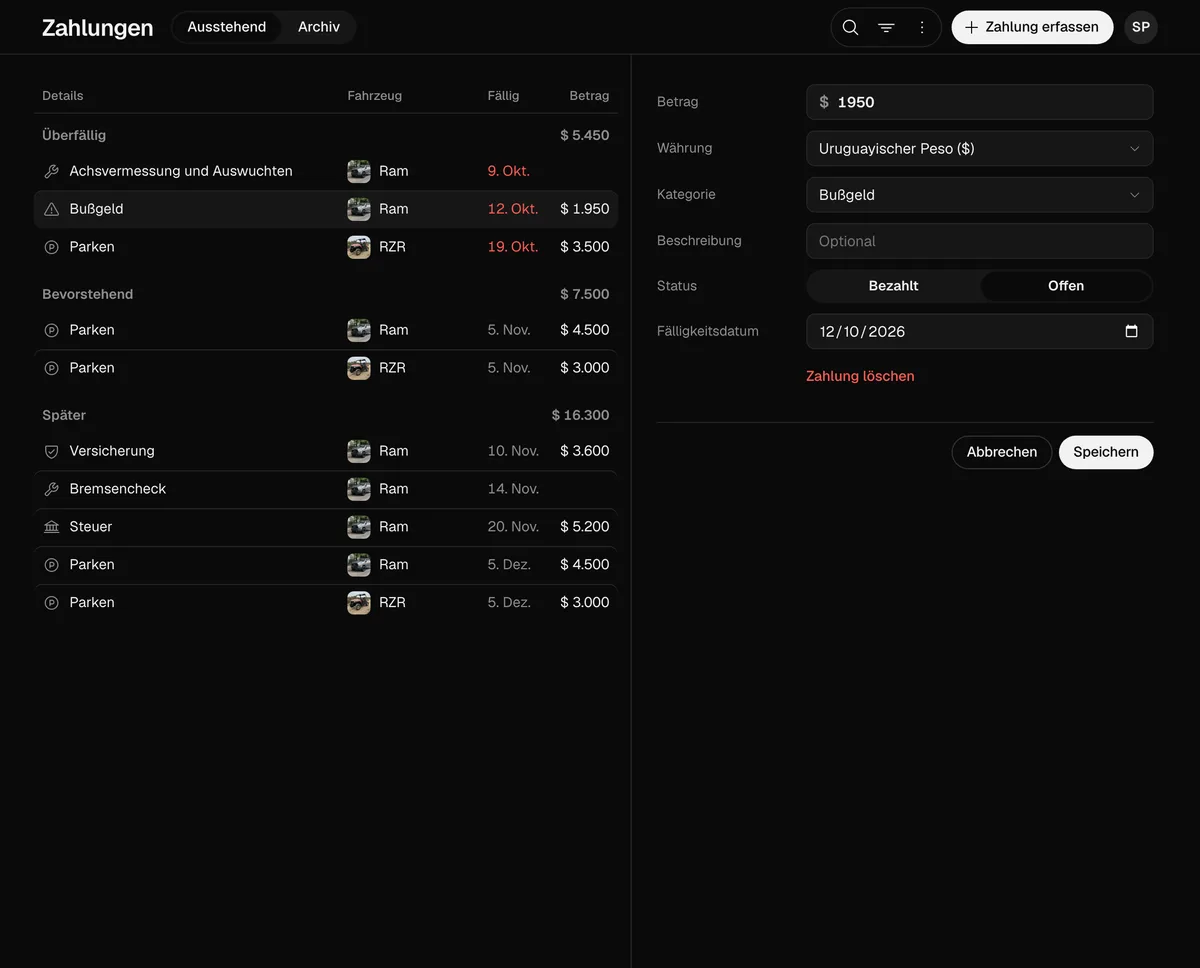1200x968 pixels.
Task: Focus the Beschreibung input field
Action: (x=980, y=241)
